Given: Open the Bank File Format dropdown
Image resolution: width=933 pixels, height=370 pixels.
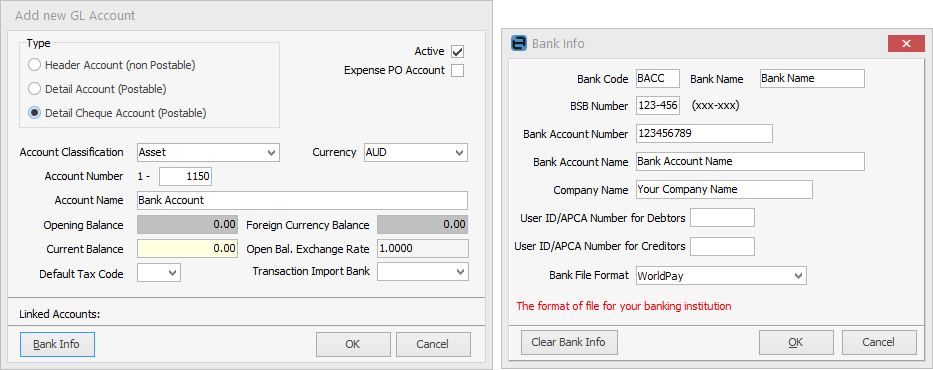Looking at the screenshot, I should click(x=721, y=275).
